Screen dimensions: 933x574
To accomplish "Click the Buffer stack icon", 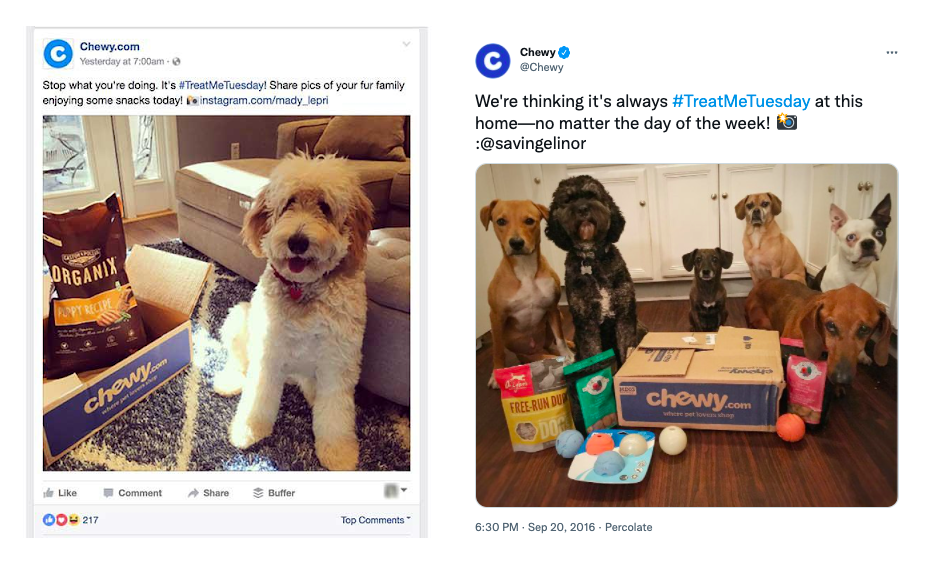I will pos(258,493).
